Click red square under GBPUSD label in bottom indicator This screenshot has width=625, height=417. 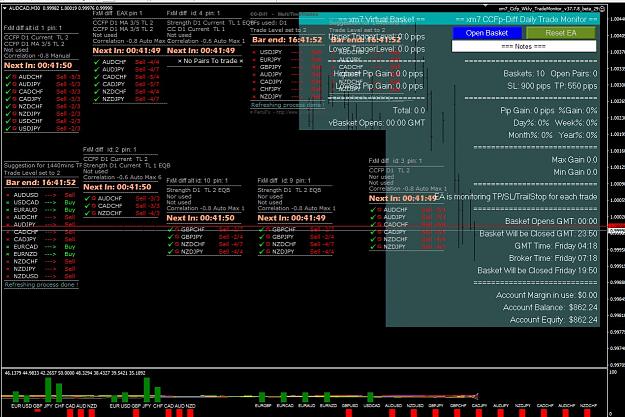coord(349,413)
